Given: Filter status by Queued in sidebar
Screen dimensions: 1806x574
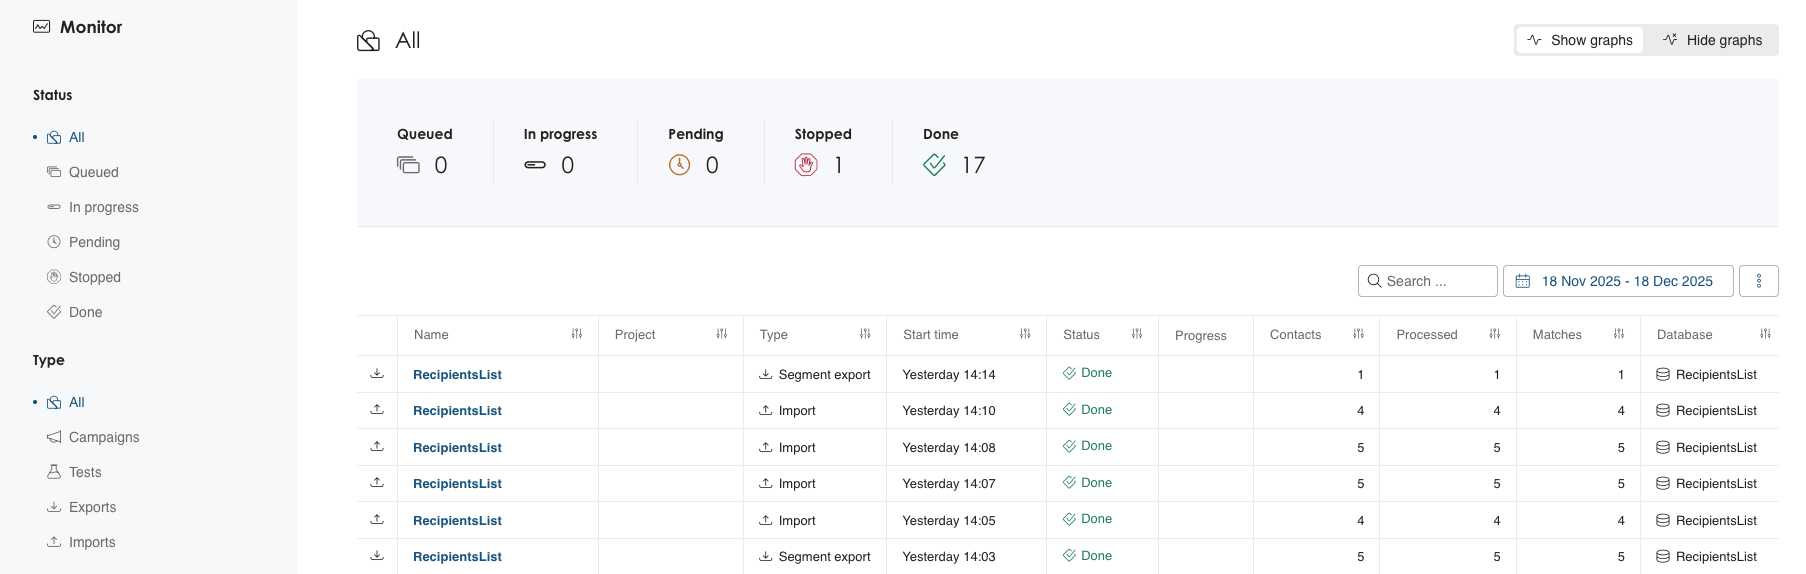Looking at the screenshot, I should pyautogui.click(x=93, y=172).
